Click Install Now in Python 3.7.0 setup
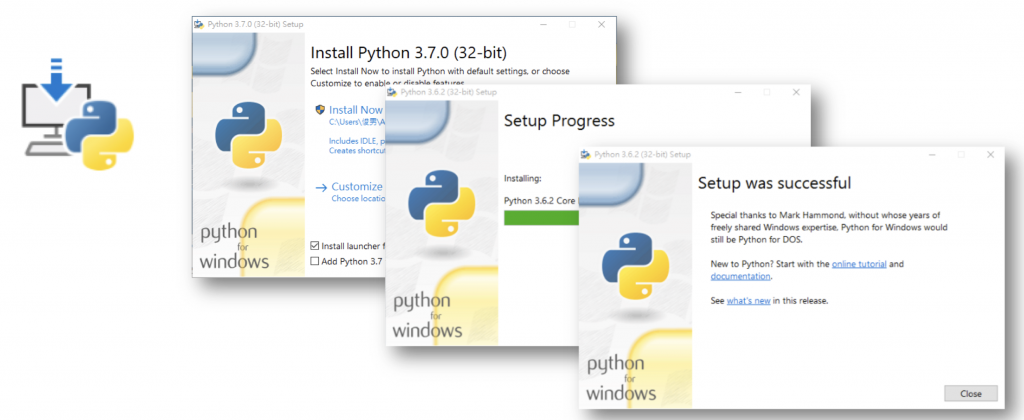 point(356,110)
